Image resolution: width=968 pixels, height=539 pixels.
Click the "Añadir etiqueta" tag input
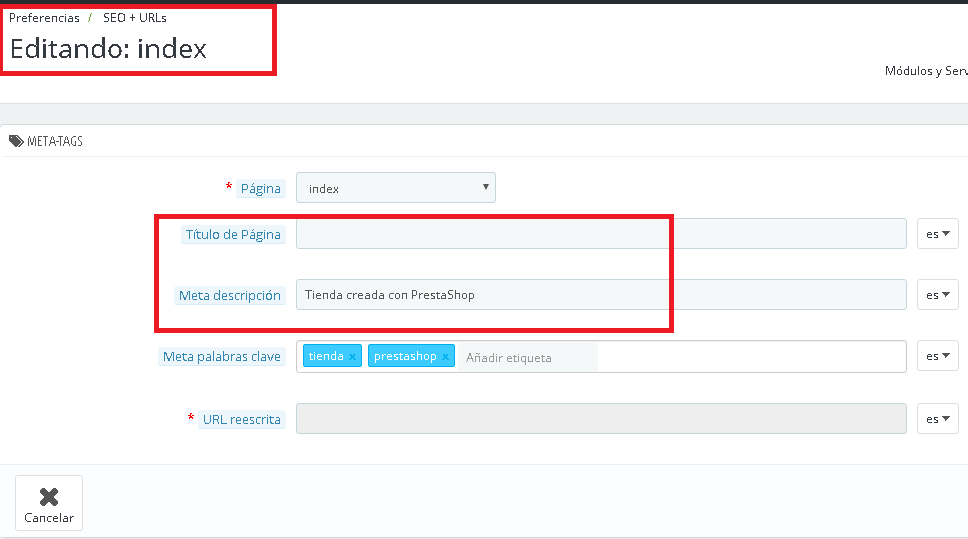coord(528,357)
